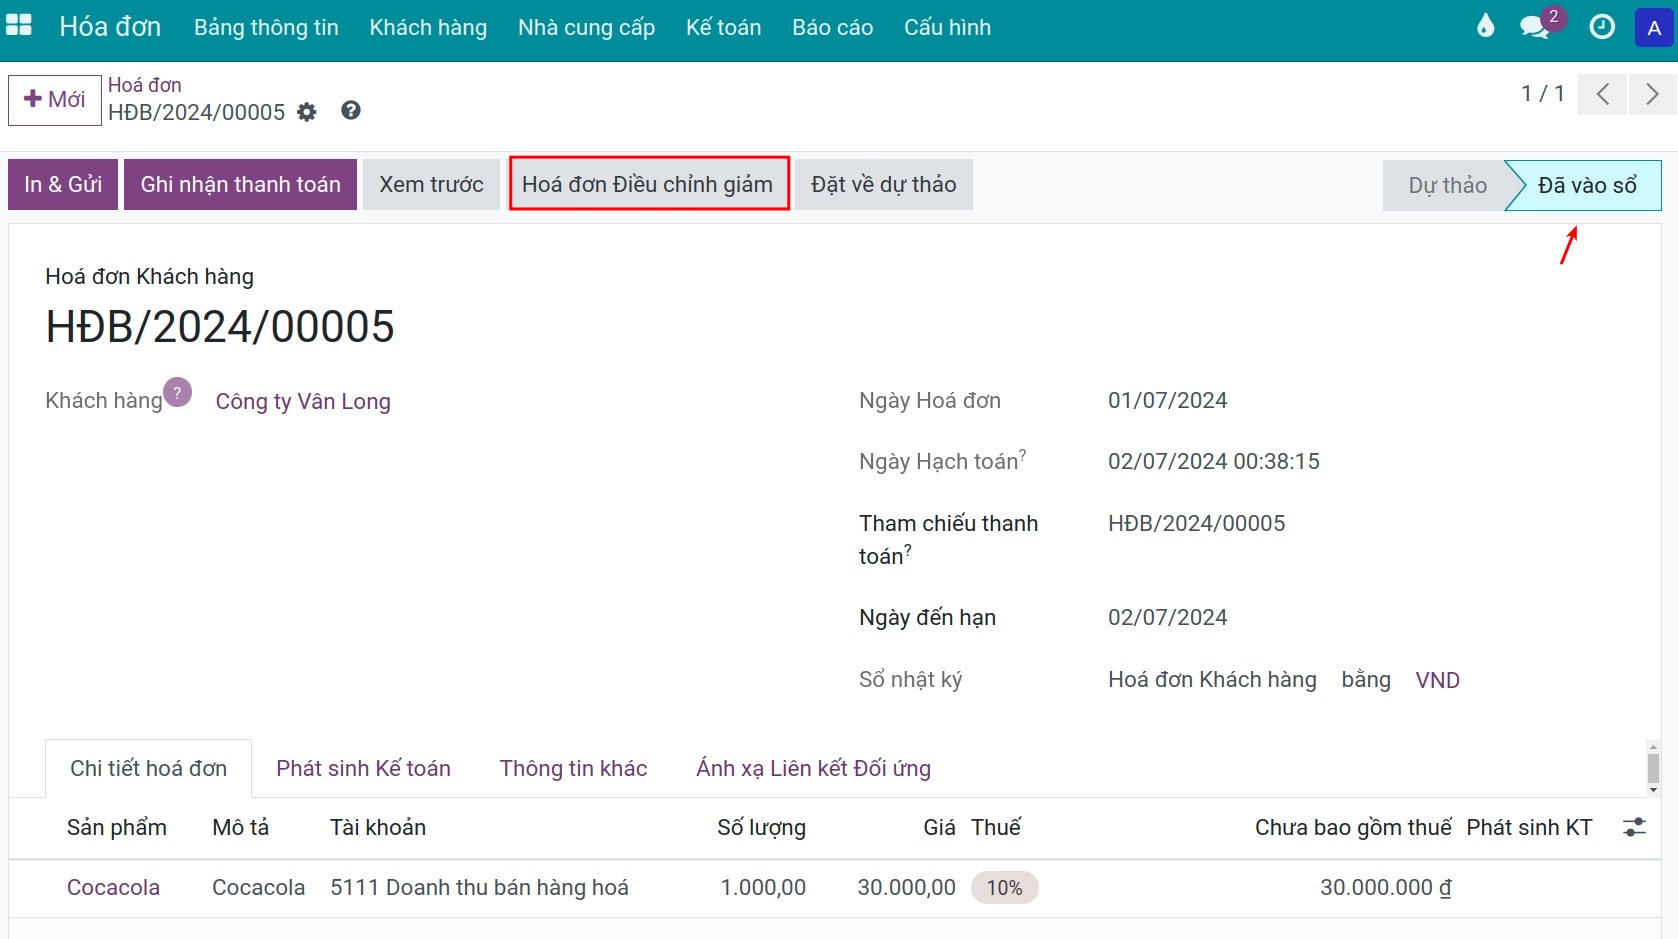Open the Công ty Vân Long customer link
1678x939 pixels.
point(303,401)
